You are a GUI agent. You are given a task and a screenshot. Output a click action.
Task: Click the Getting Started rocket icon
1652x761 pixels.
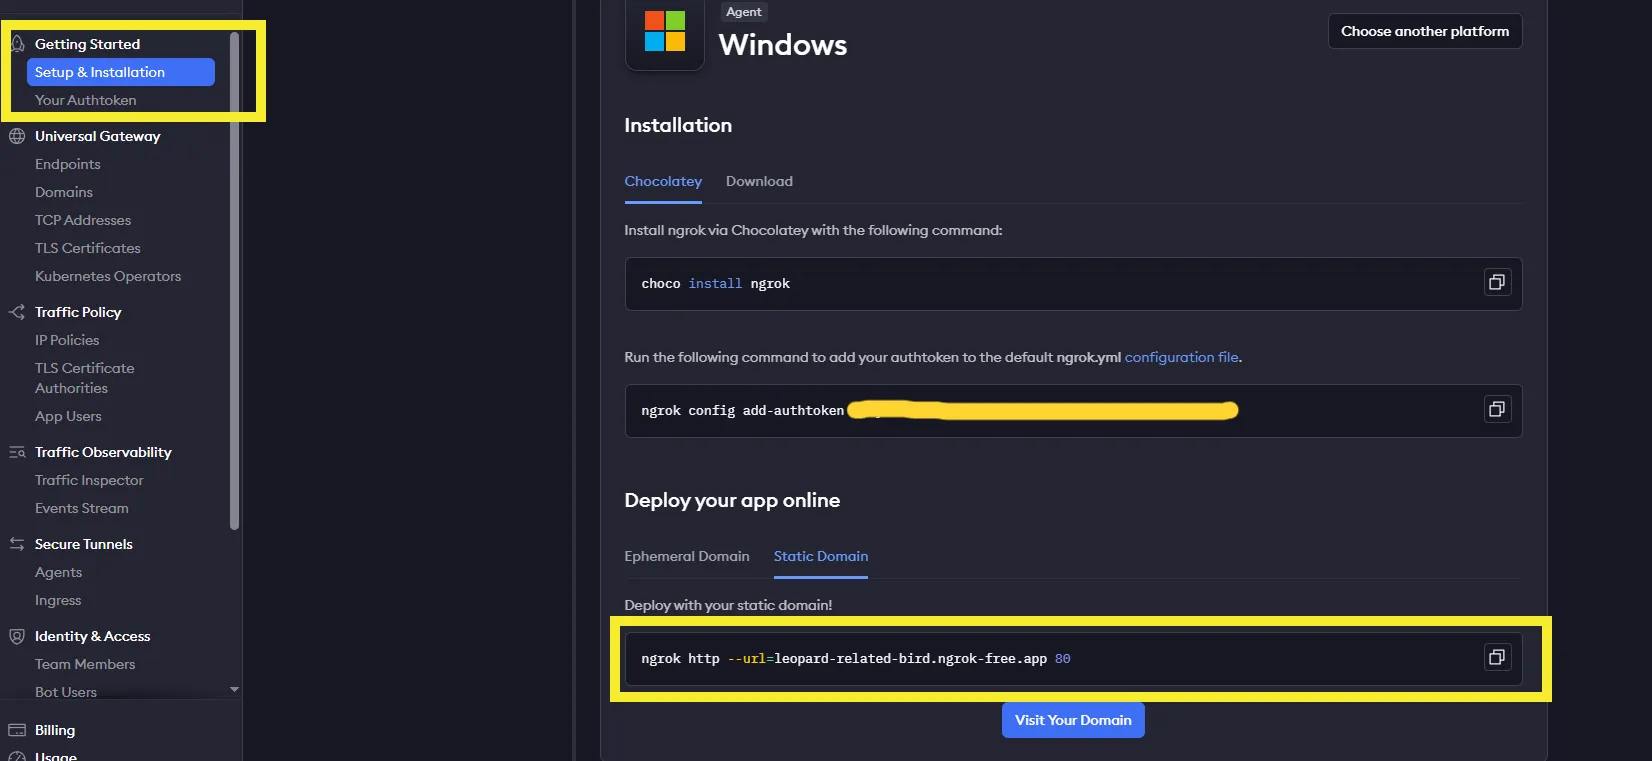coord(17,44)
